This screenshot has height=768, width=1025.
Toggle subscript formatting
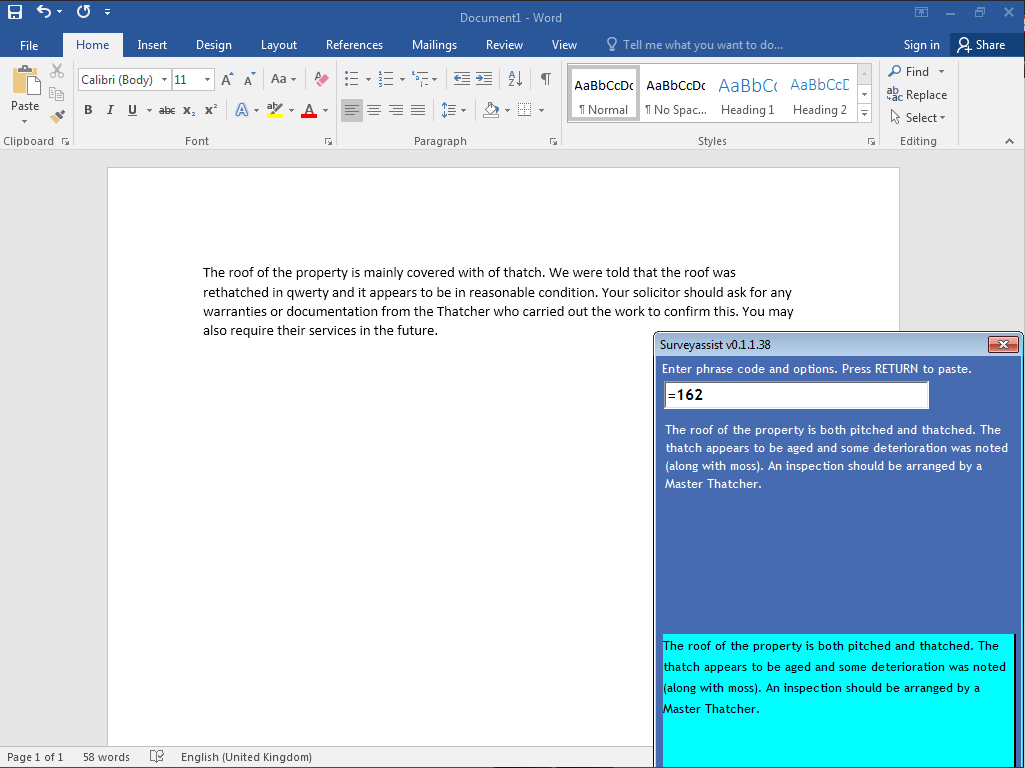point(189,110)
